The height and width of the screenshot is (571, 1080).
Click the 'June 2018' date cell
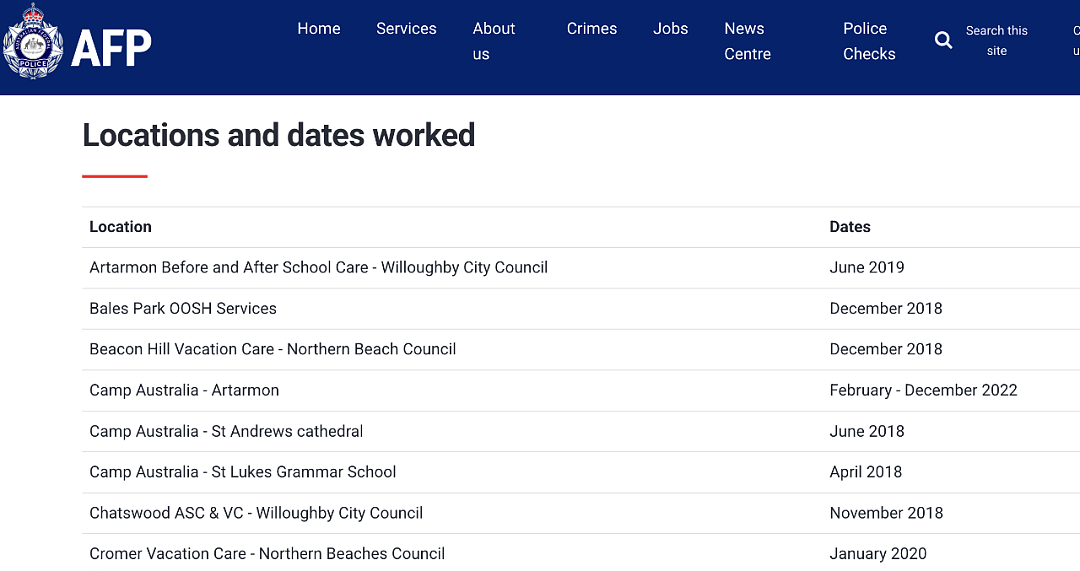867,431
